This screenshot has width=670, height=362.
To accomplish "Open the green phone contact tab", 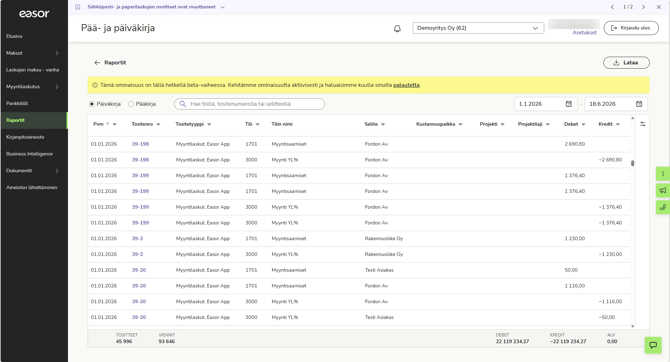I will pyautogui.click(x=663, y=207).
